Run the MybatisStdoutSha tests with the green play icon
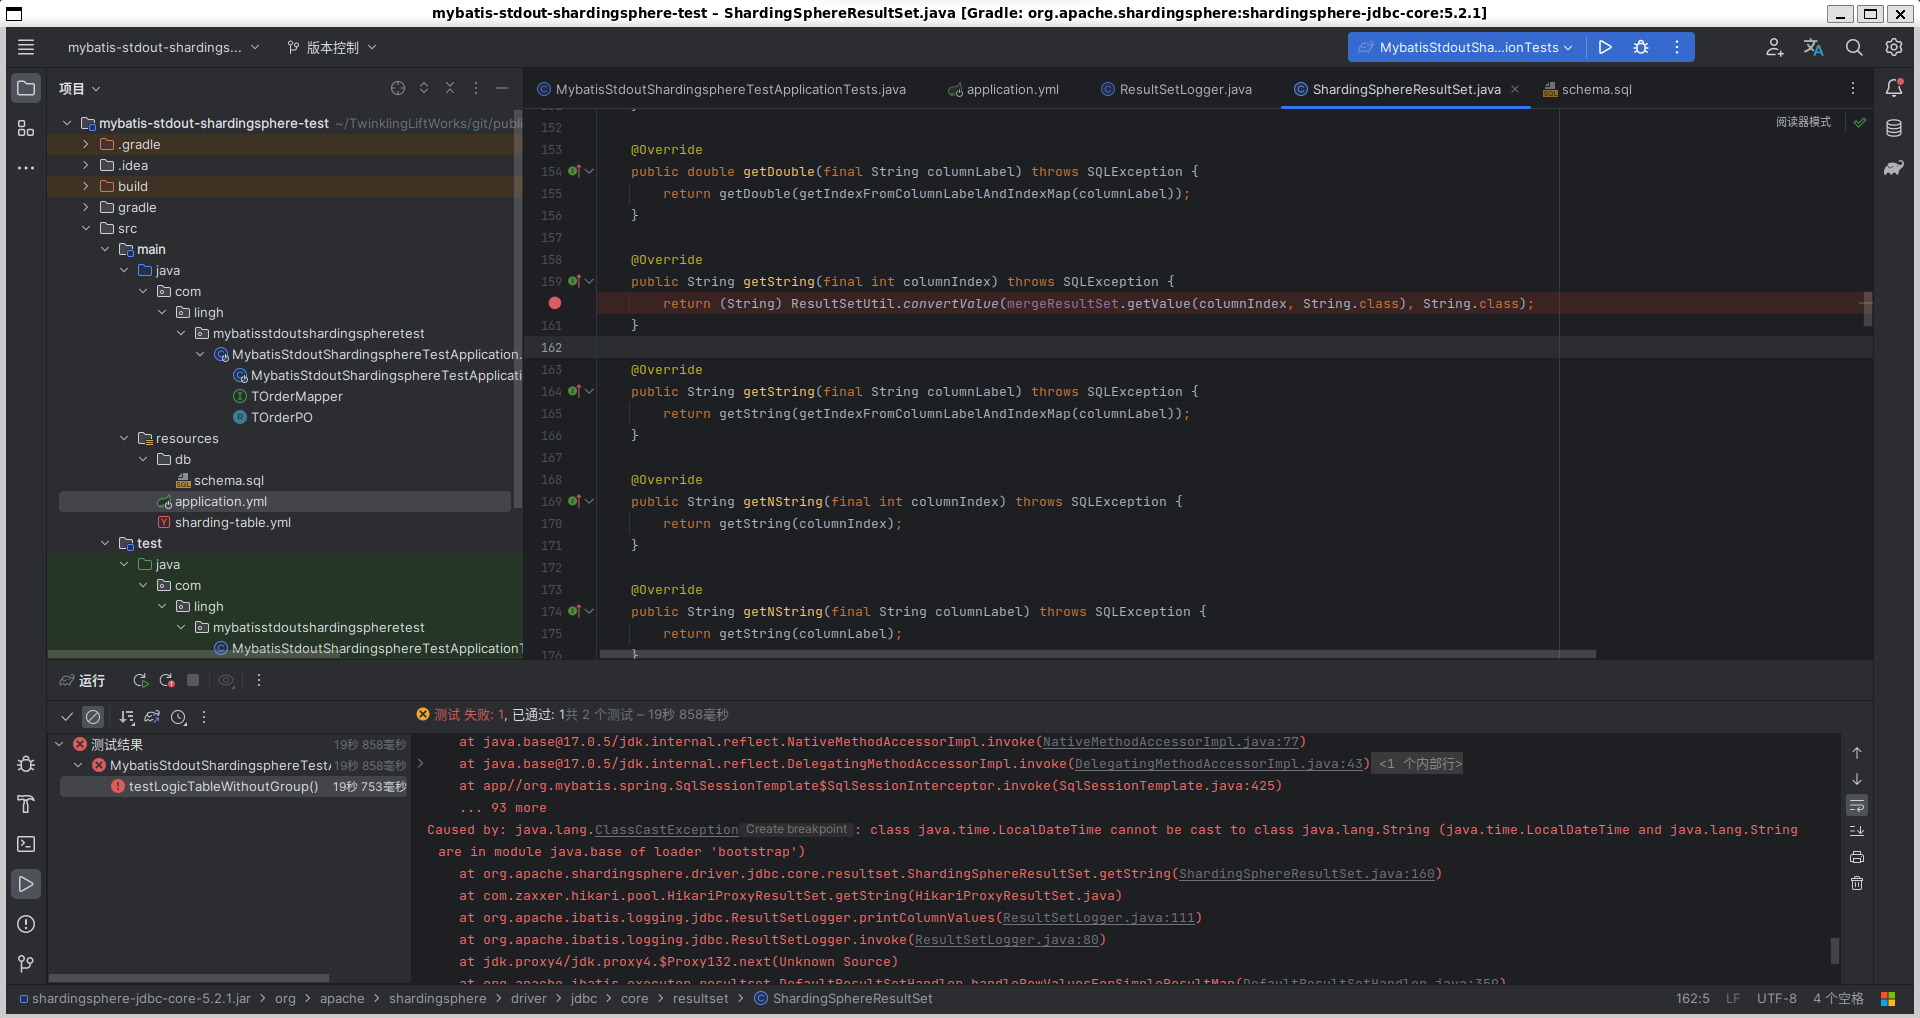The height and width of the screenshot is (1018, 1920). (x=1605, y=47)
